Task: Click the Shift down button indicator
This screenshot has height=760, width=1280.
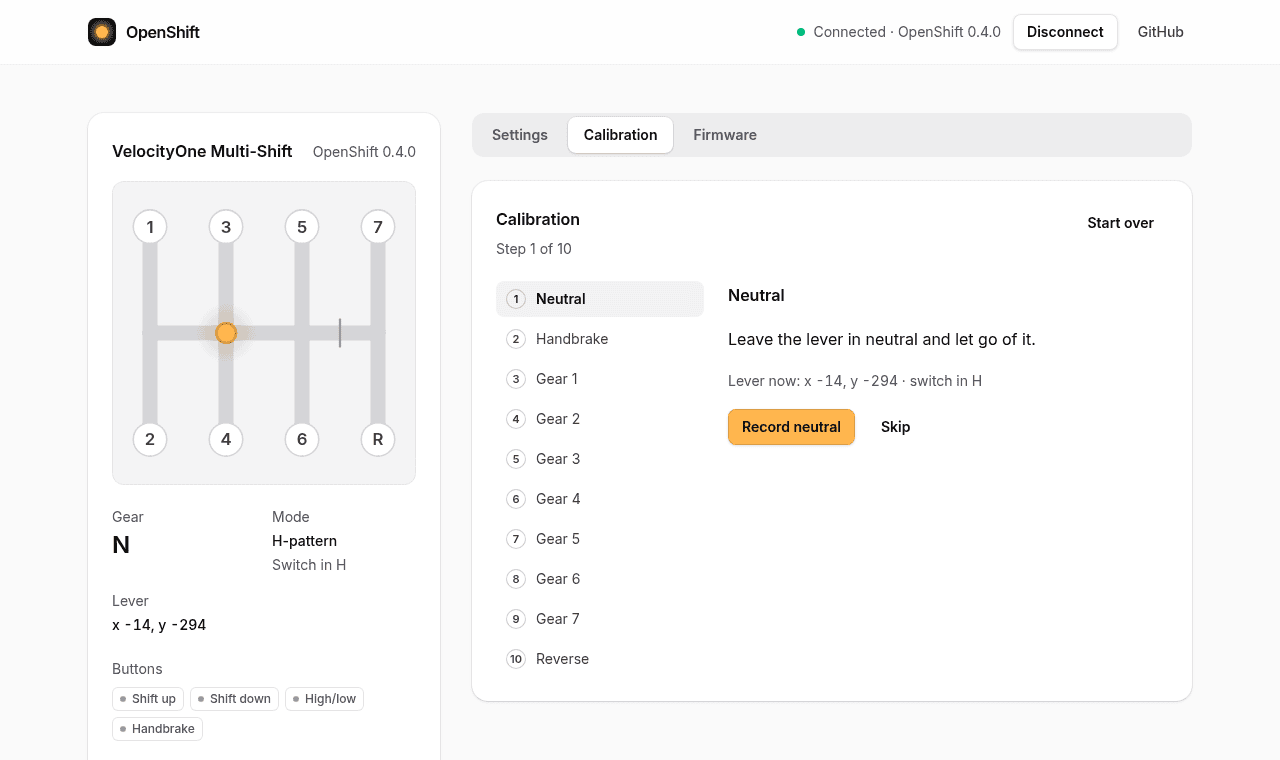Action: pos(234,699)
